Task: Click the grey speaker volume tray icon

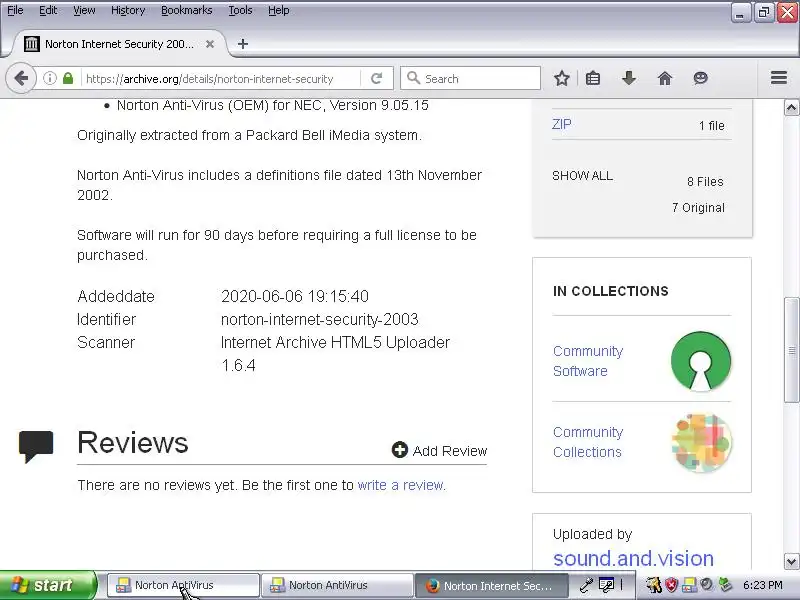Action: (x=707, y=585)
